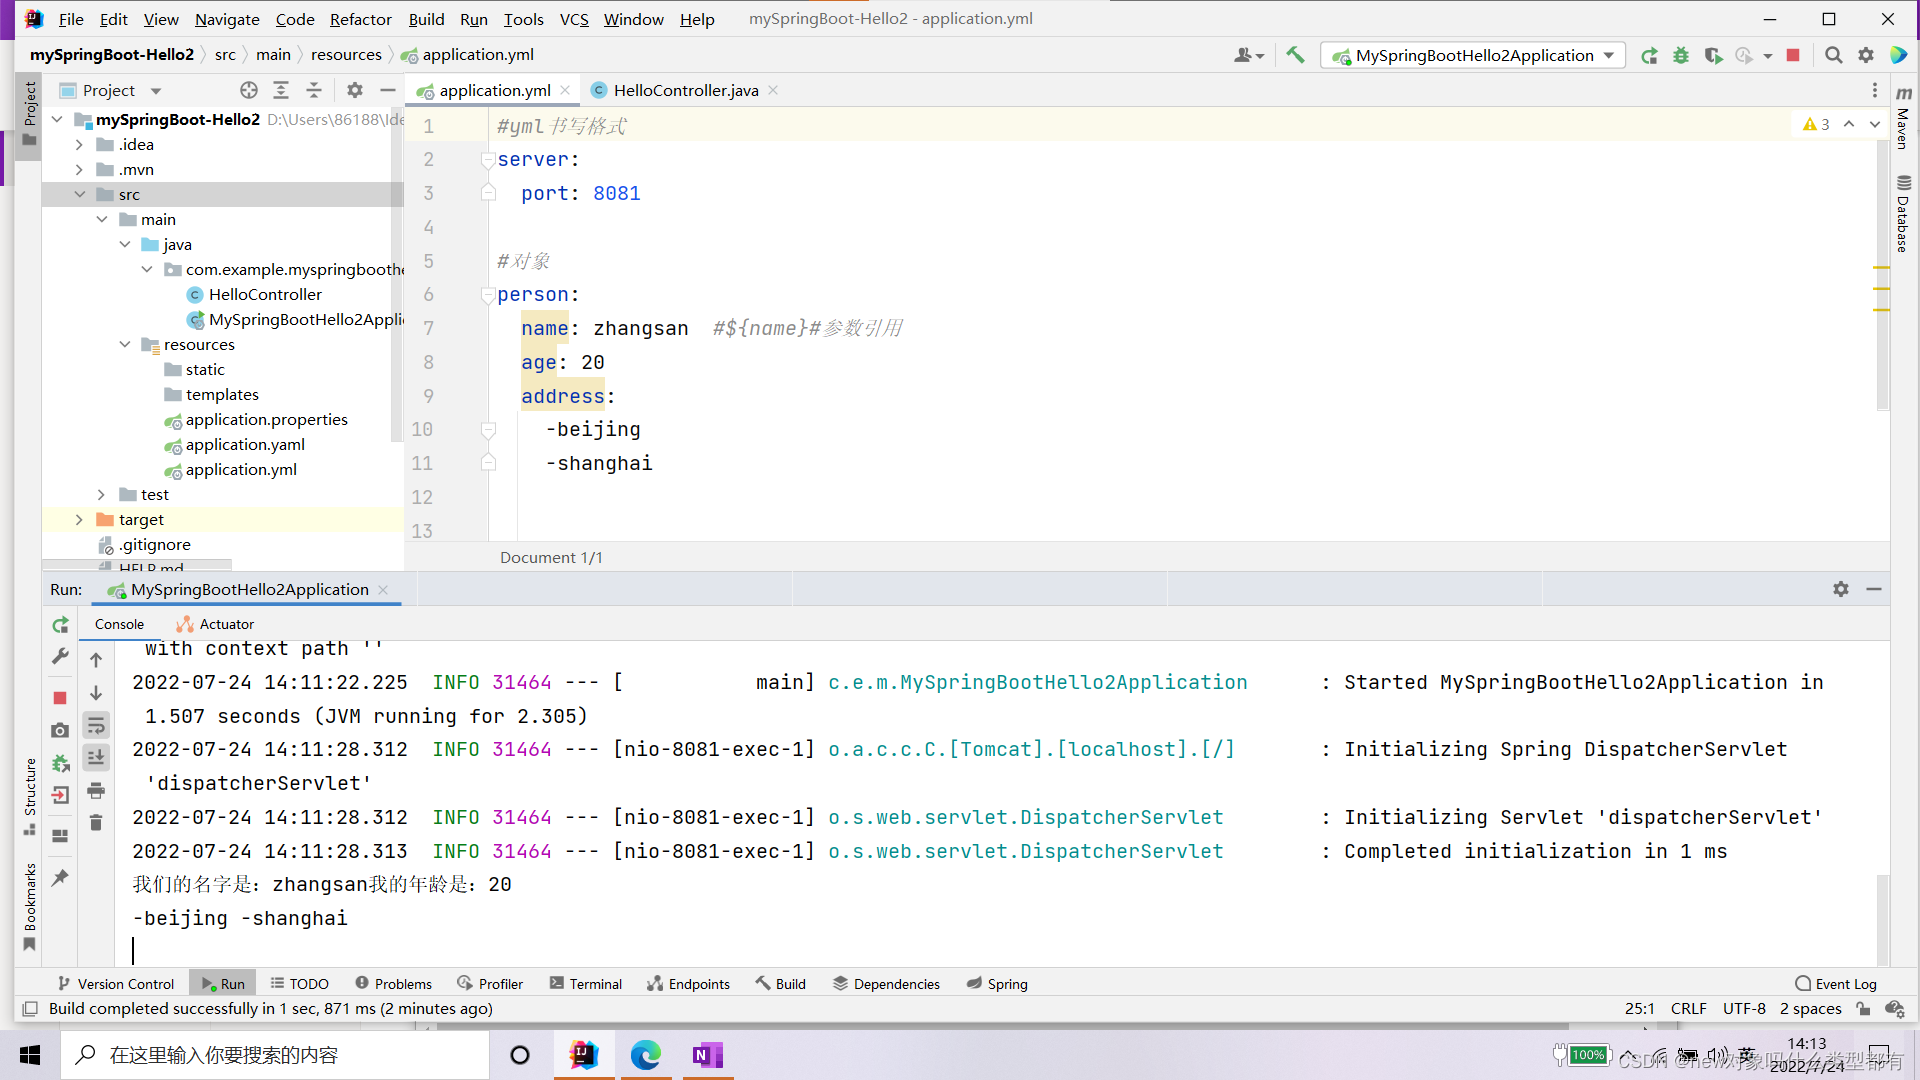Switch to the Actuator tab
The width and height of the screenshot is (1920, 1080).
[215, 624]
